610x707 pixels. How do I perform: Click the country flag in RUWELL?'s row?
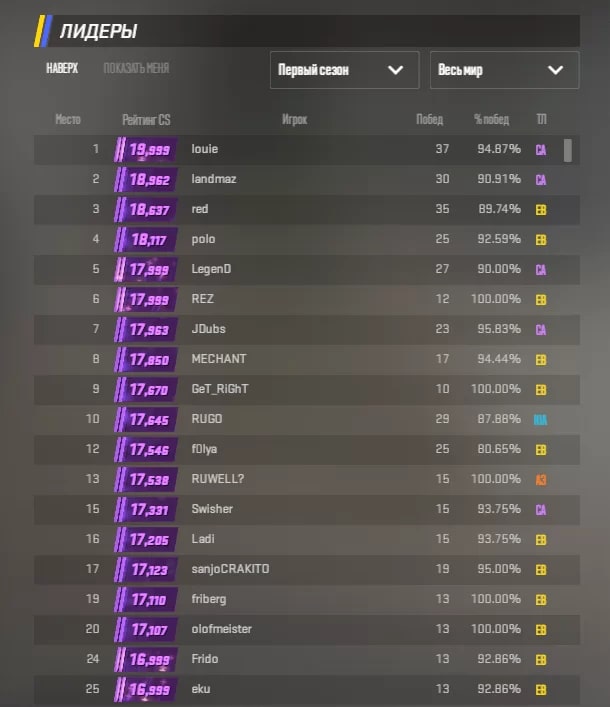pyautogui.click(x=541, y=480)
